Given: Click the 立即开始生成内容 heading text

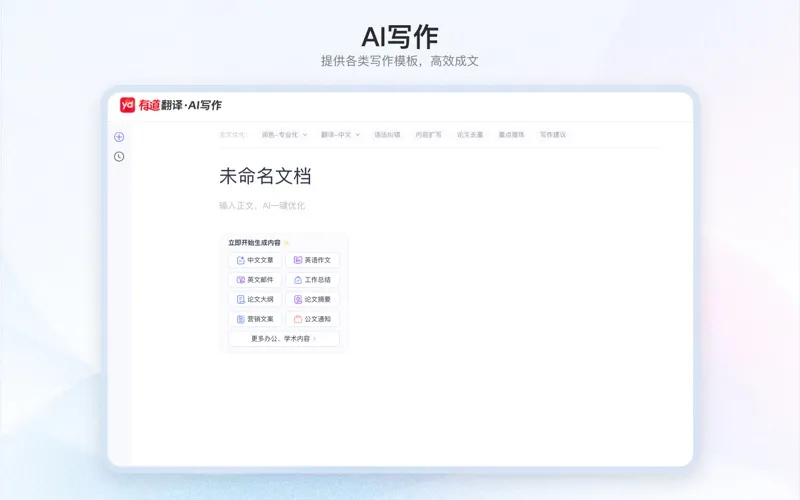Looking at the screenshot, I should (x=254, y=243).
